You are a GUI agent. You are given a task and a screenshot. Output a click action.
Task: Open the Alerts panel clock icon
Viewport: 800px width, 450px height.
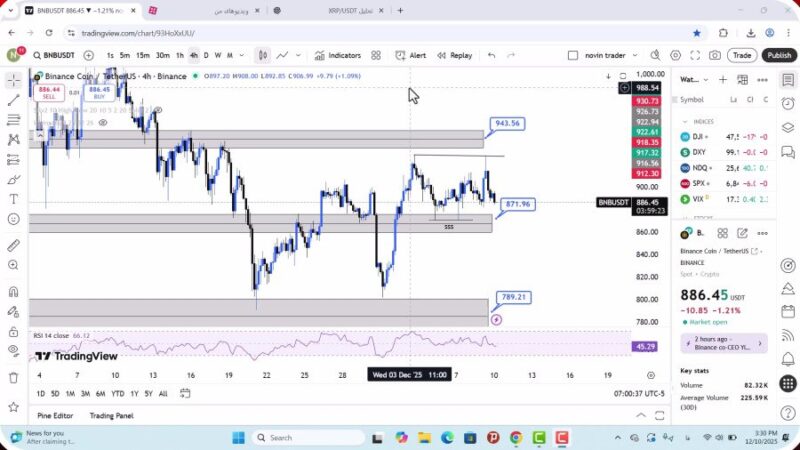click(788, 102)
